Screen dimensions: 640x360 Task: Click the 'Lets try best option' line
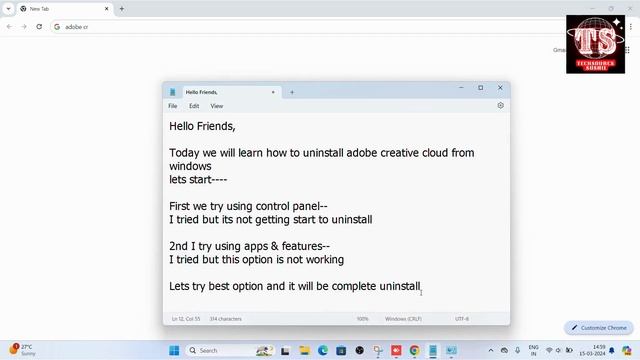[294, 286]
